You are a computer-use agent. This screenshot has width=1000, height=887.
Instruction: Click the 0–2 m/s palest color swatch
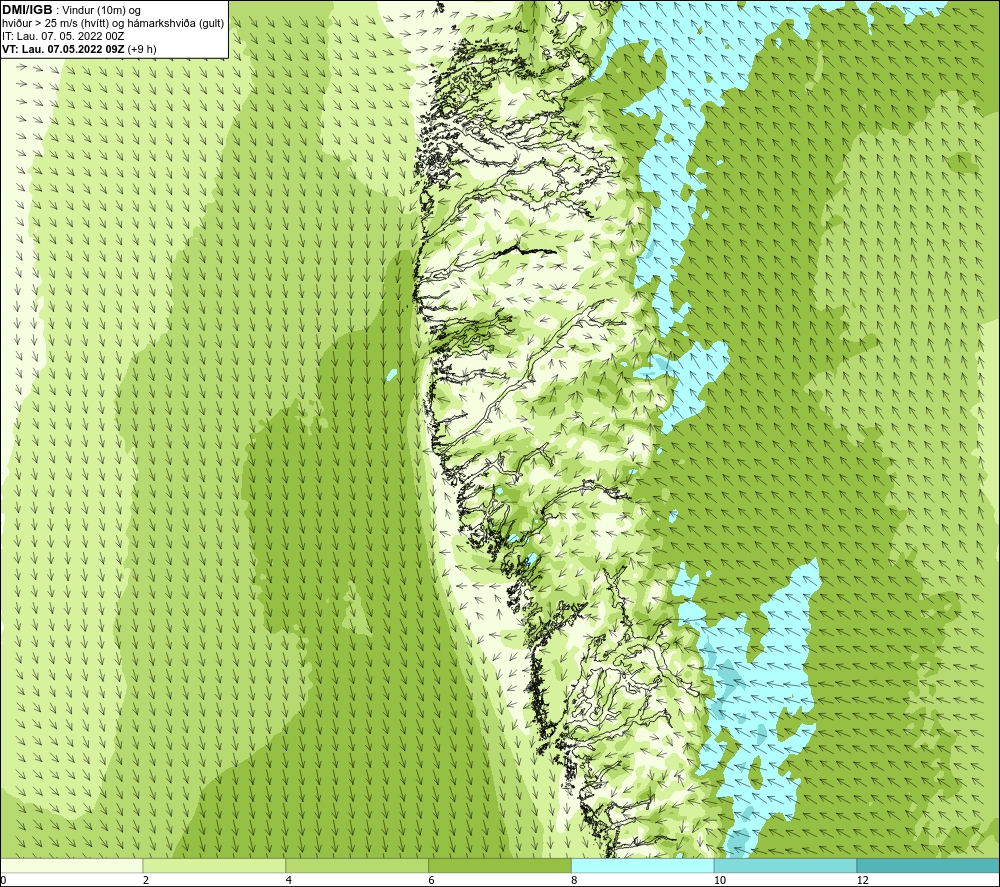(x=71, y=865)
